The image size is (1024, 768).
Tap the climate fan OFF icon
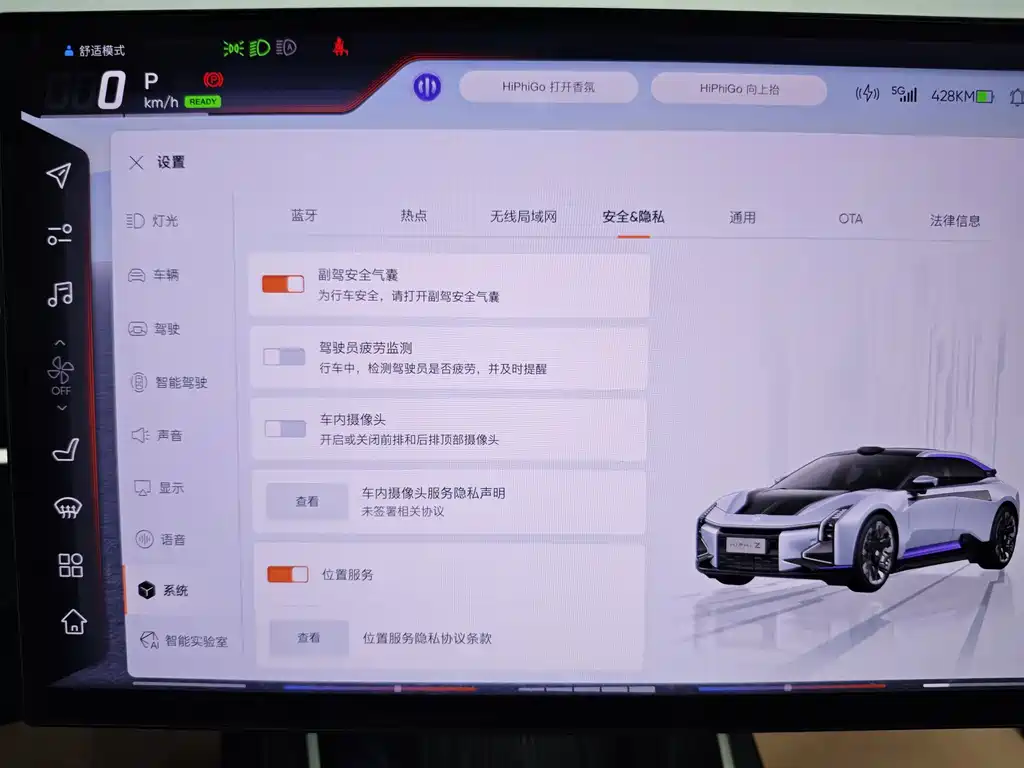click(x=61, y=376)
